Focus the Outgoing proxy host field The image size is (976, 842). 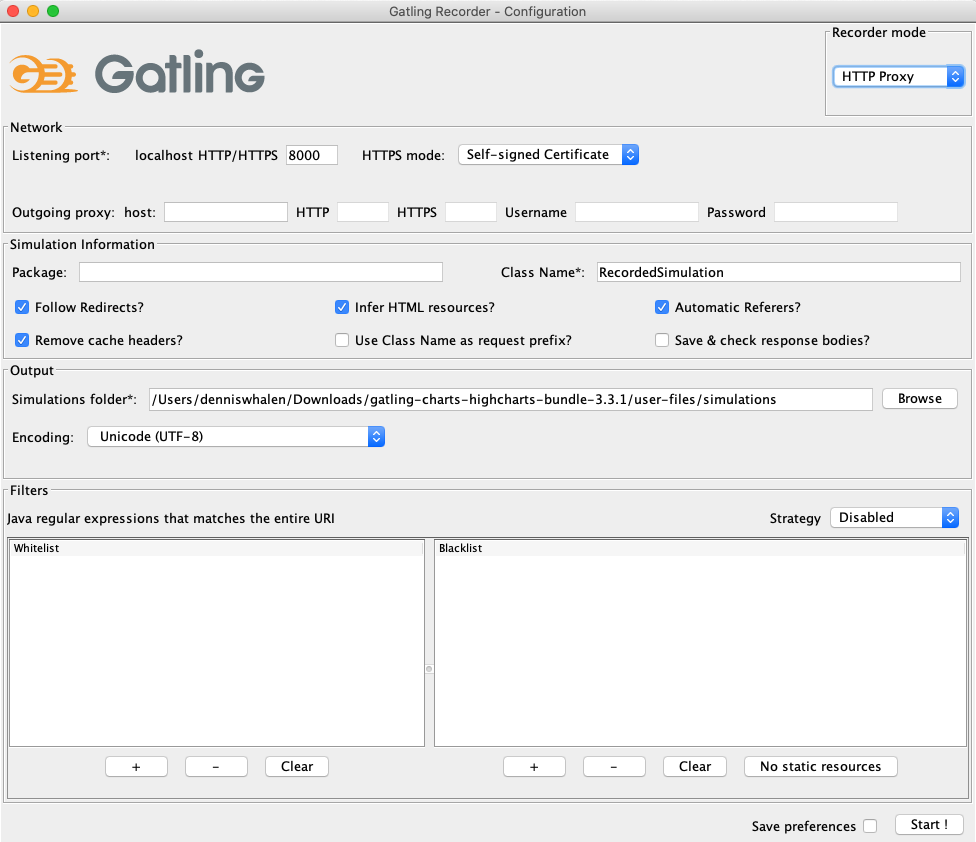[x=226, y=212]
